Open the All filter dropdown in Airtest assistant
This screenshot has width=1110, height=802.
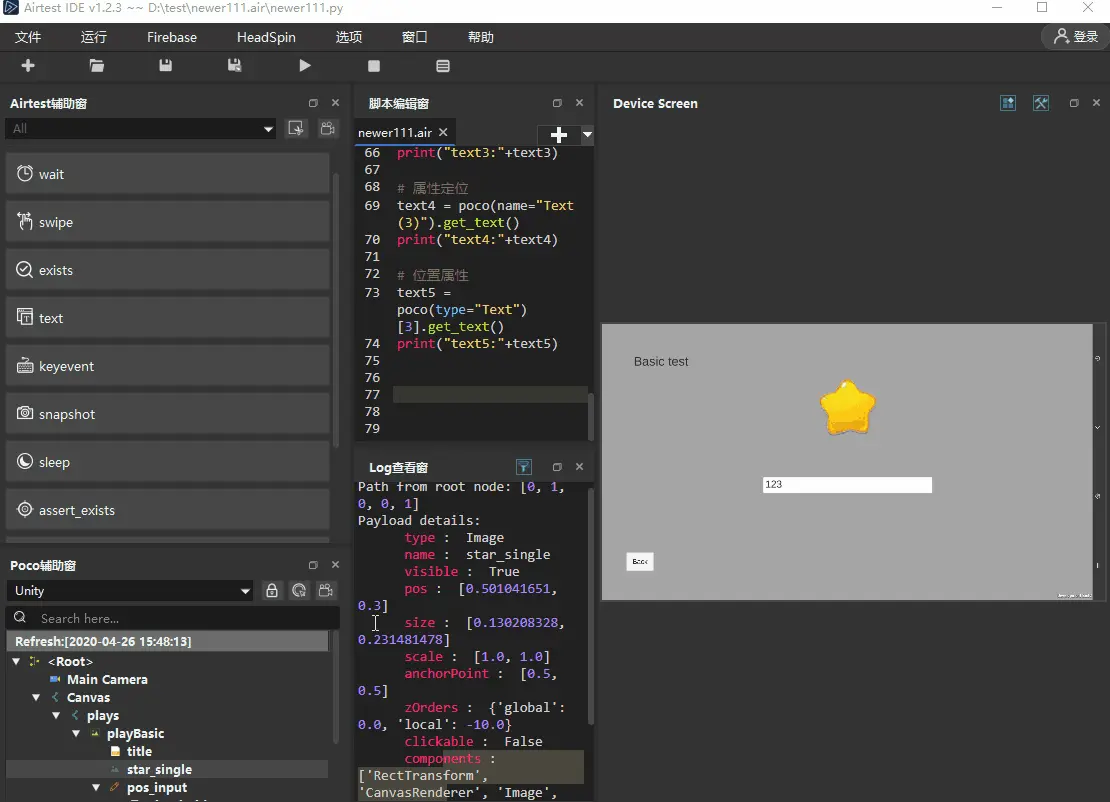(x=141, y=129)
